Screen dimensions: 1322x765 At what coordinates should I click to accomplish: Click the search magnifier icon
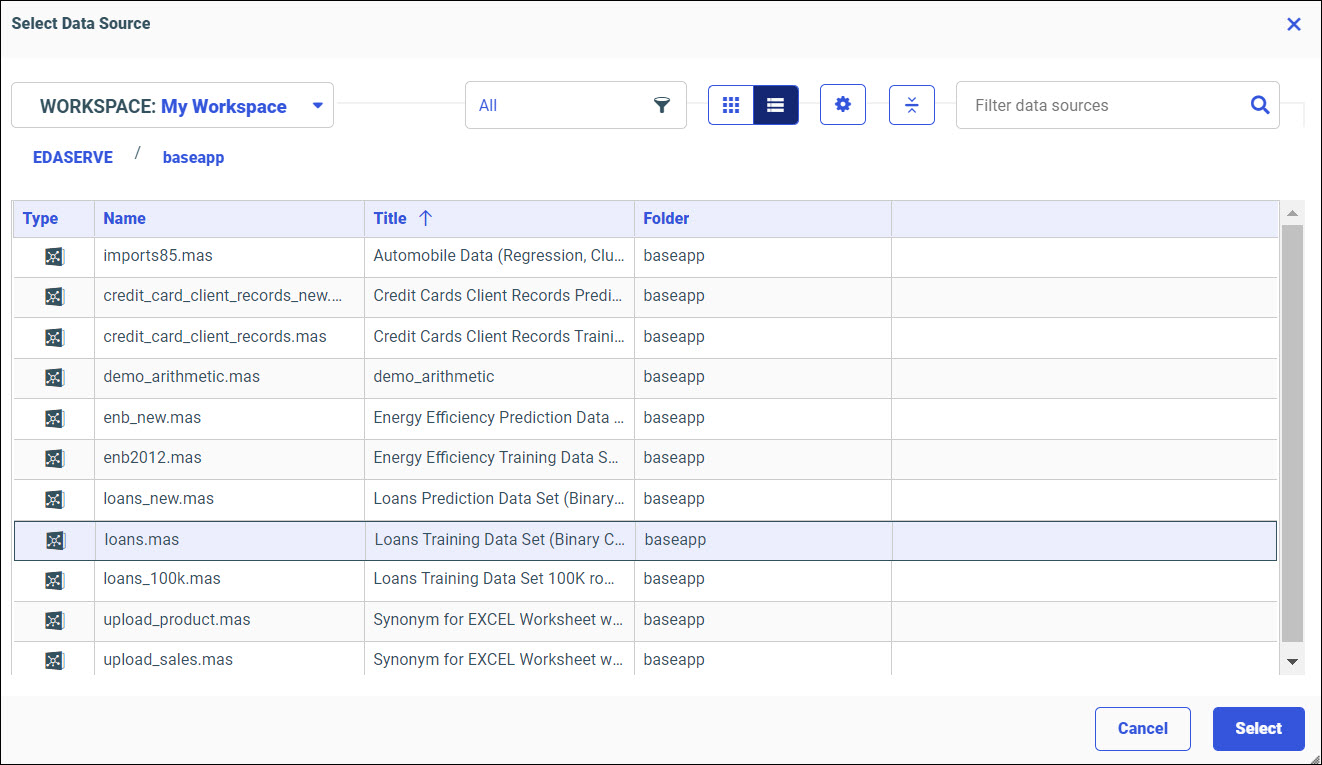(x=1259, y=104)
